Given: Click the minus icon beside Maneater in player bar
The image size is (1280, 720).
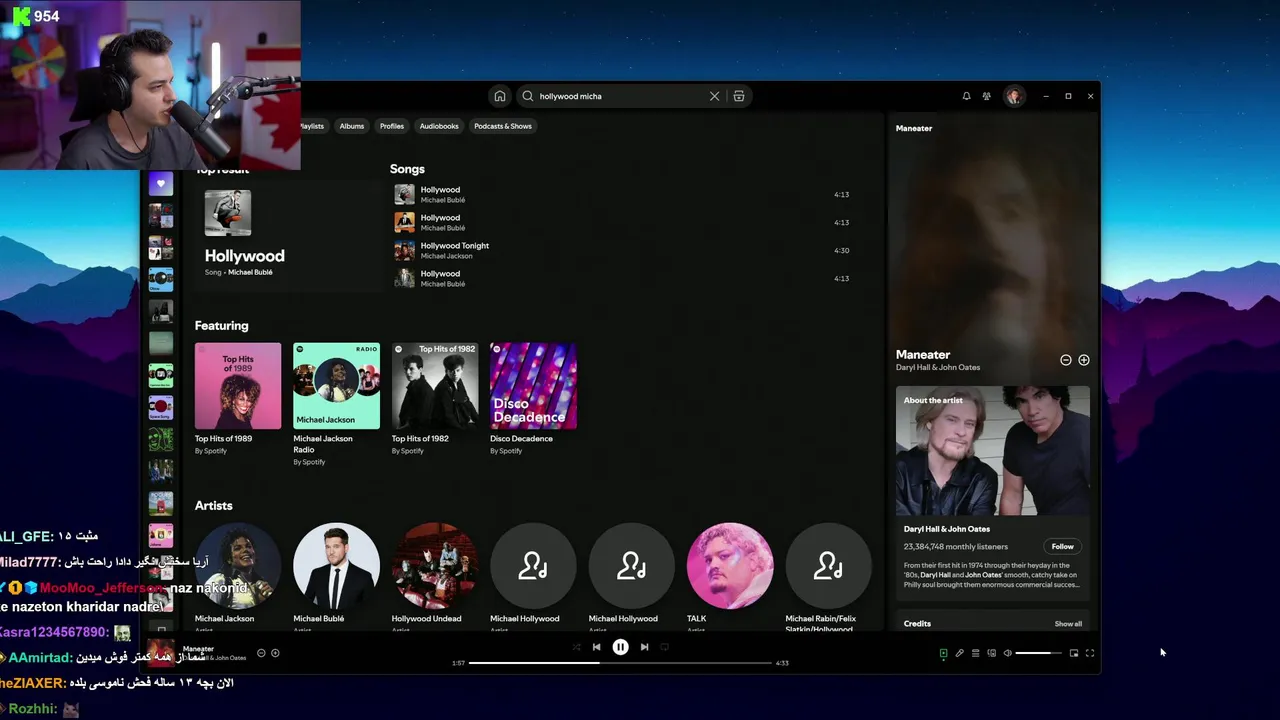Looking at the screenshot, I should coord(261,653).
